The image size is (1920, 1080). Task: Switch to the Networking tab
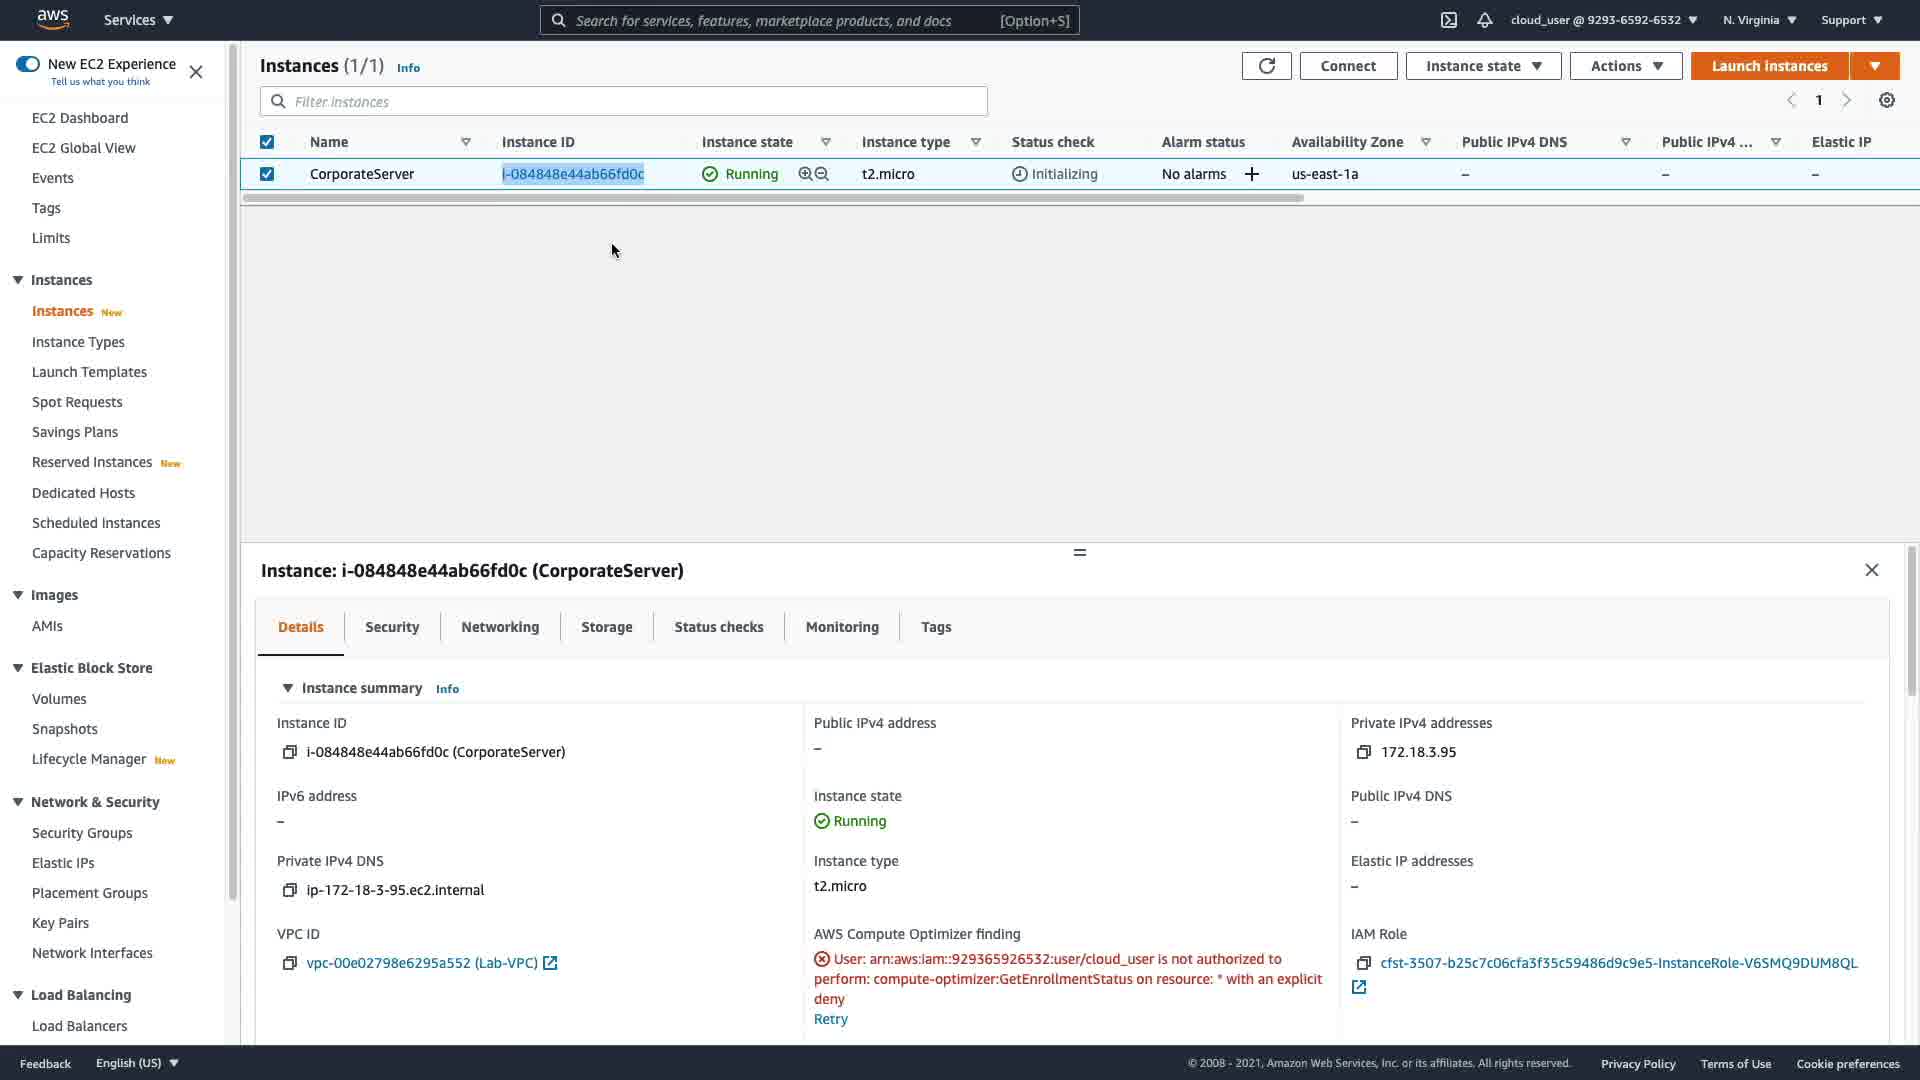[x=500, y=627]
